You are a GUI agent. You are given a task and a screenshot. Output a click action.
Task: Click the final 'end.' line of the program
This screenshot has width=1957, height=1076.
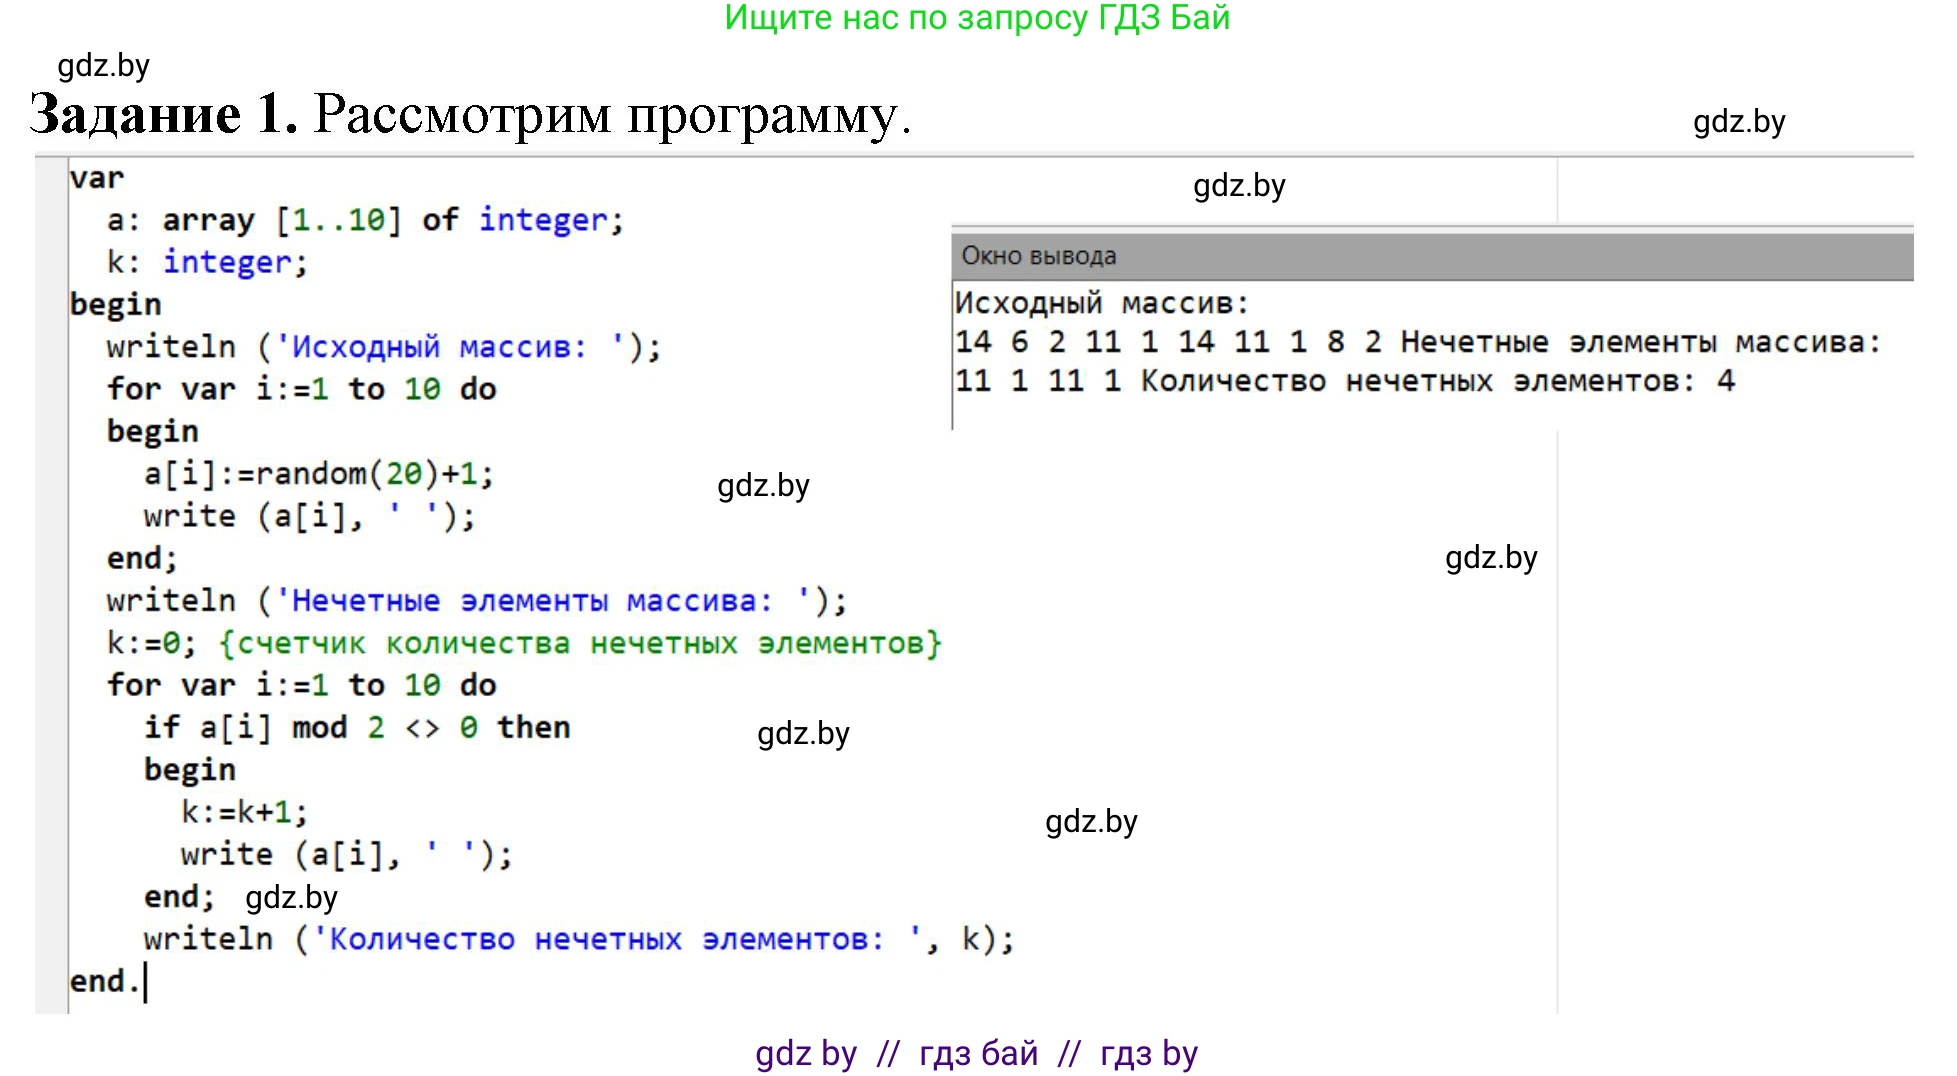coord(104,981)
